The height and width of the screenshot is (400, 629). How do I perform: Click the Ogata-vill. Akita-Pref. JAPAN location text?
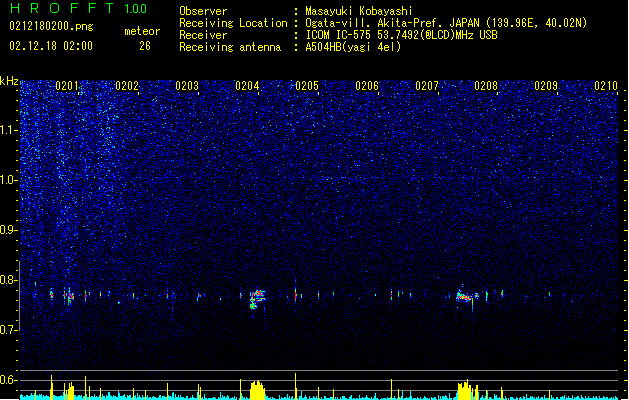(x=392, y=23)
